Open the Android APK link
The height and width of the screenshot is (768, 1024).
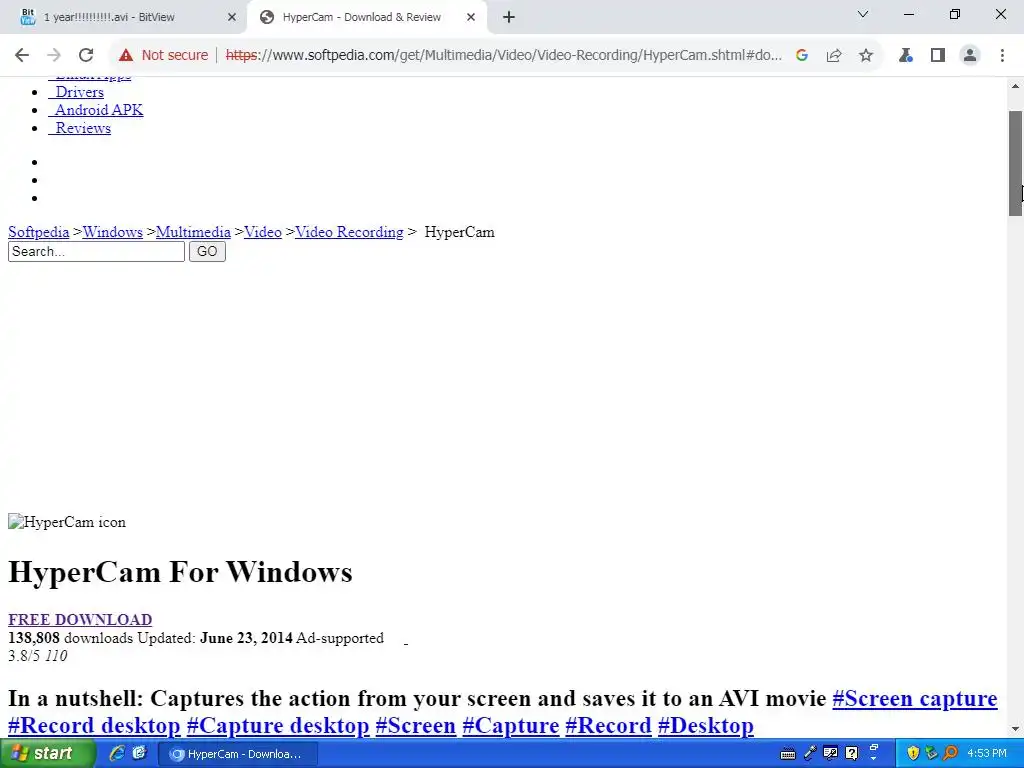click(95, 110)
